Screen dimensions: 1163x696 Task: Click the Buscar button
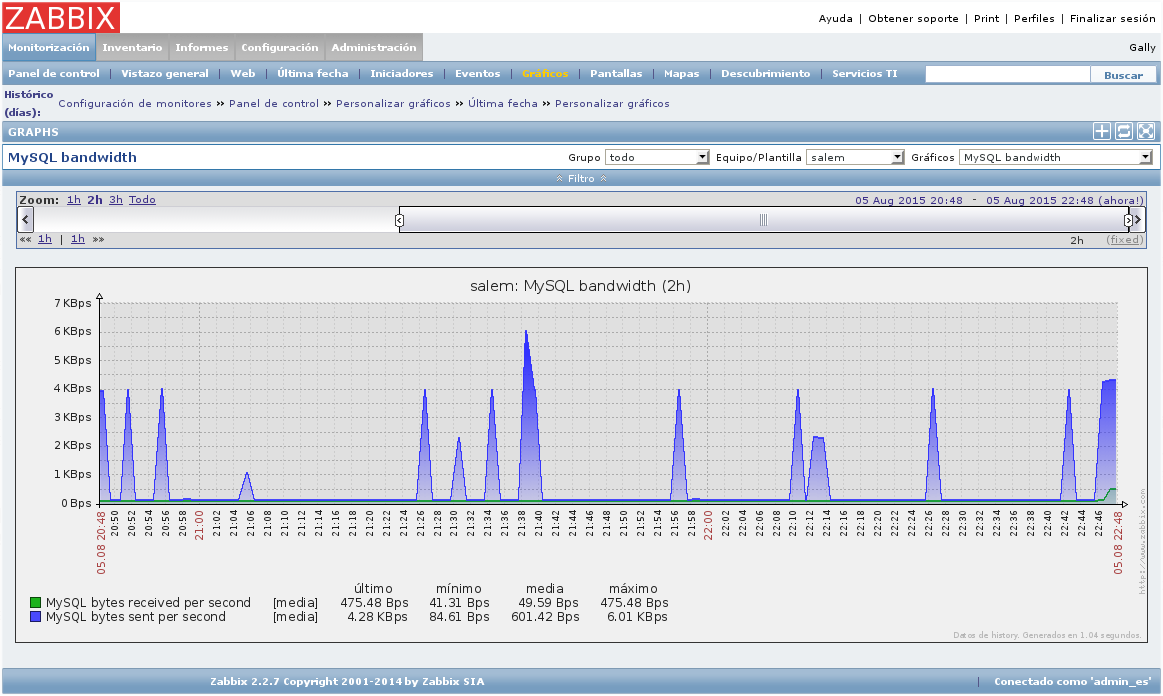1123,74
